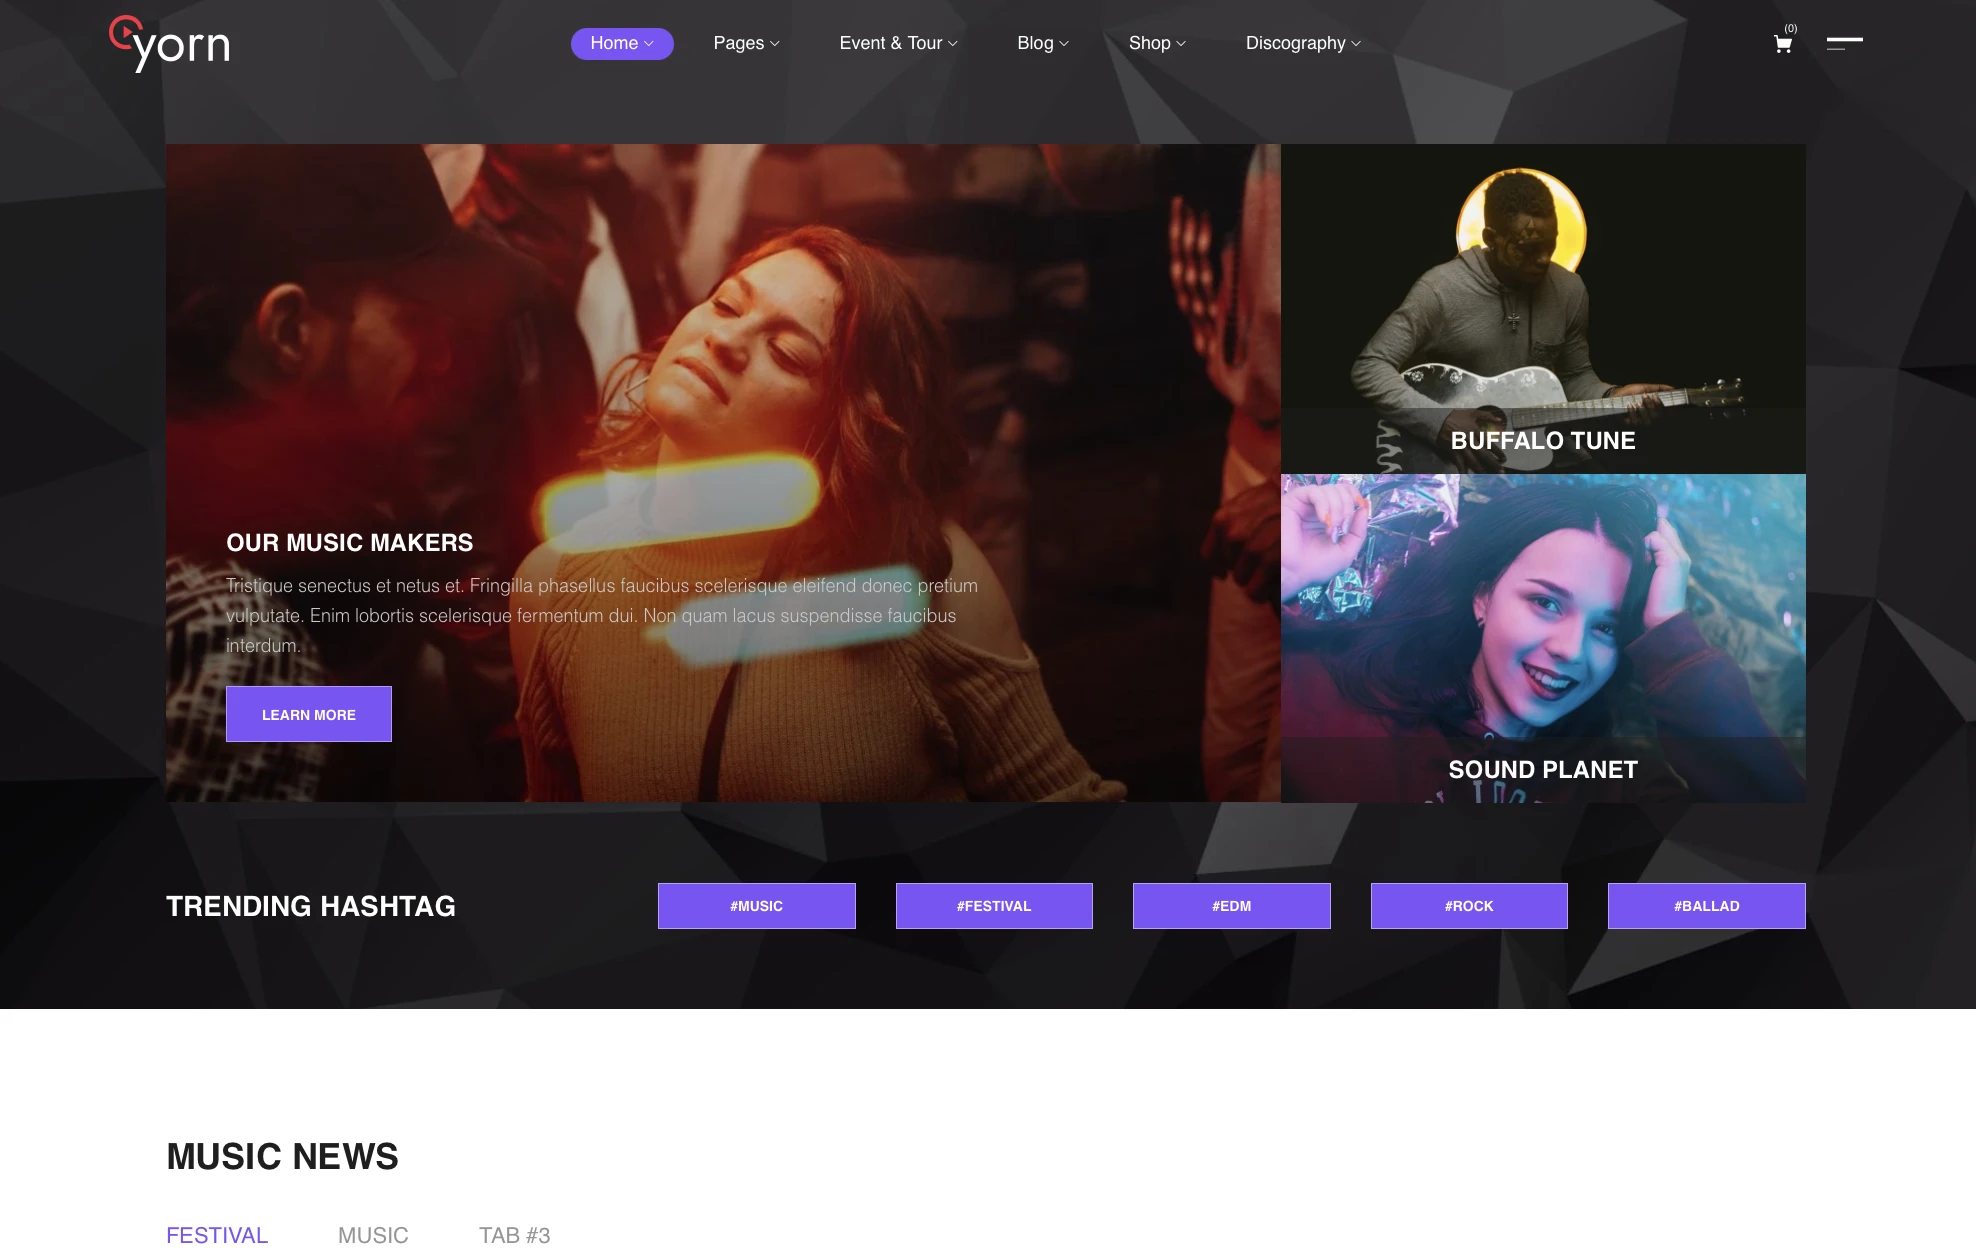
Task: Open the Discography menu item
Action: 1303,43
